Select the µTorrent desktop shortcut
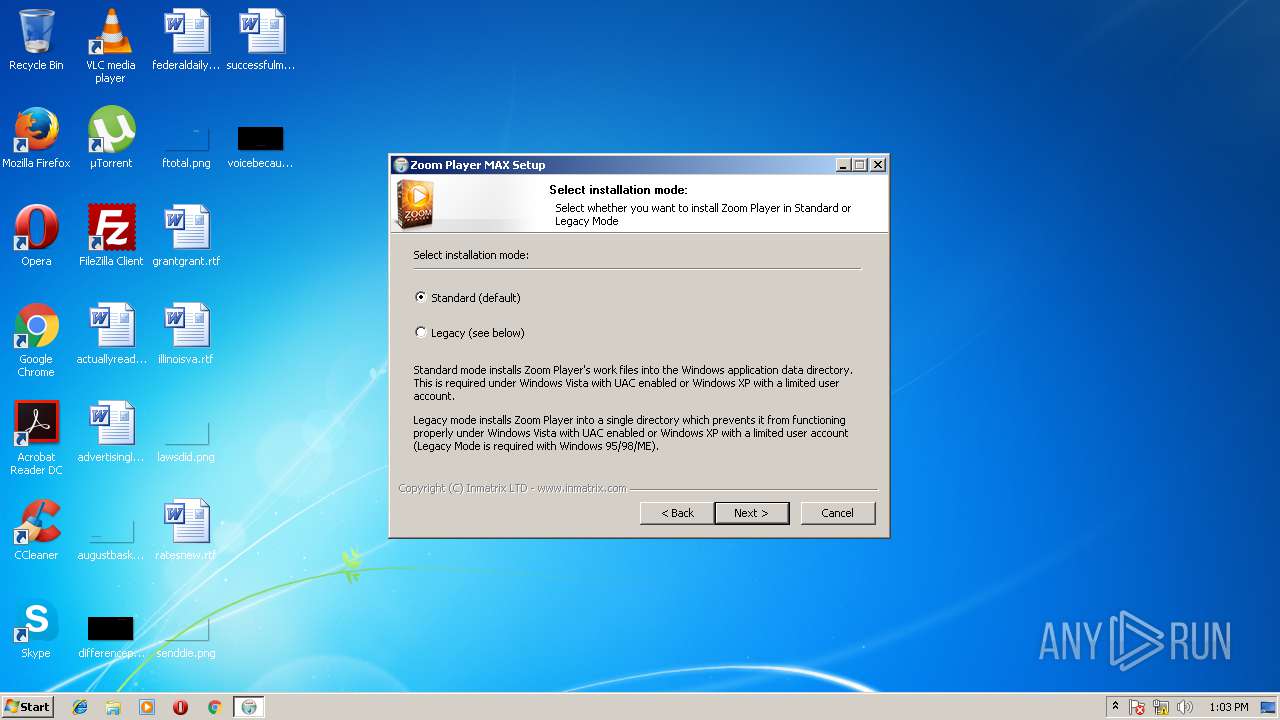 pos(110,138)
